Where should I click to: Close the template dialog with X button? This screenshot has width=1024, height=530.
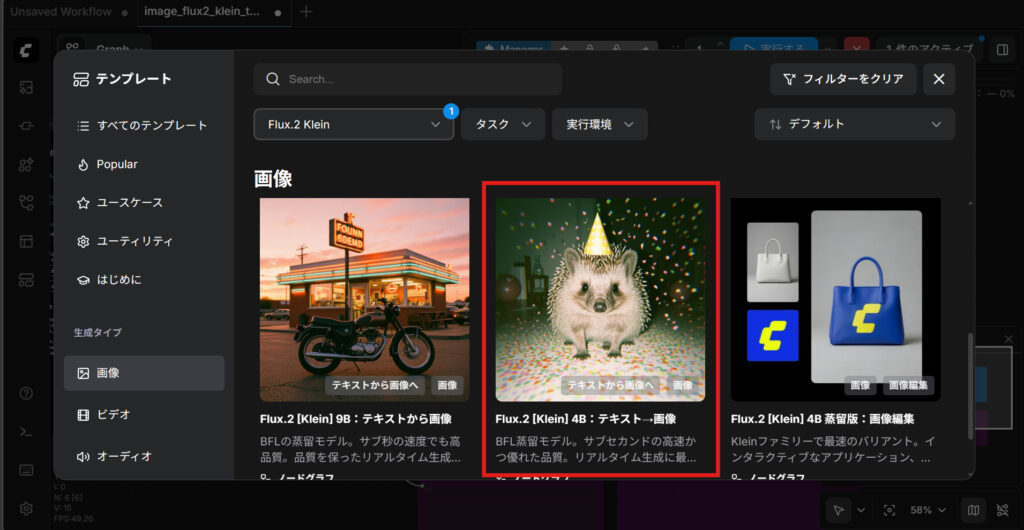938,79
